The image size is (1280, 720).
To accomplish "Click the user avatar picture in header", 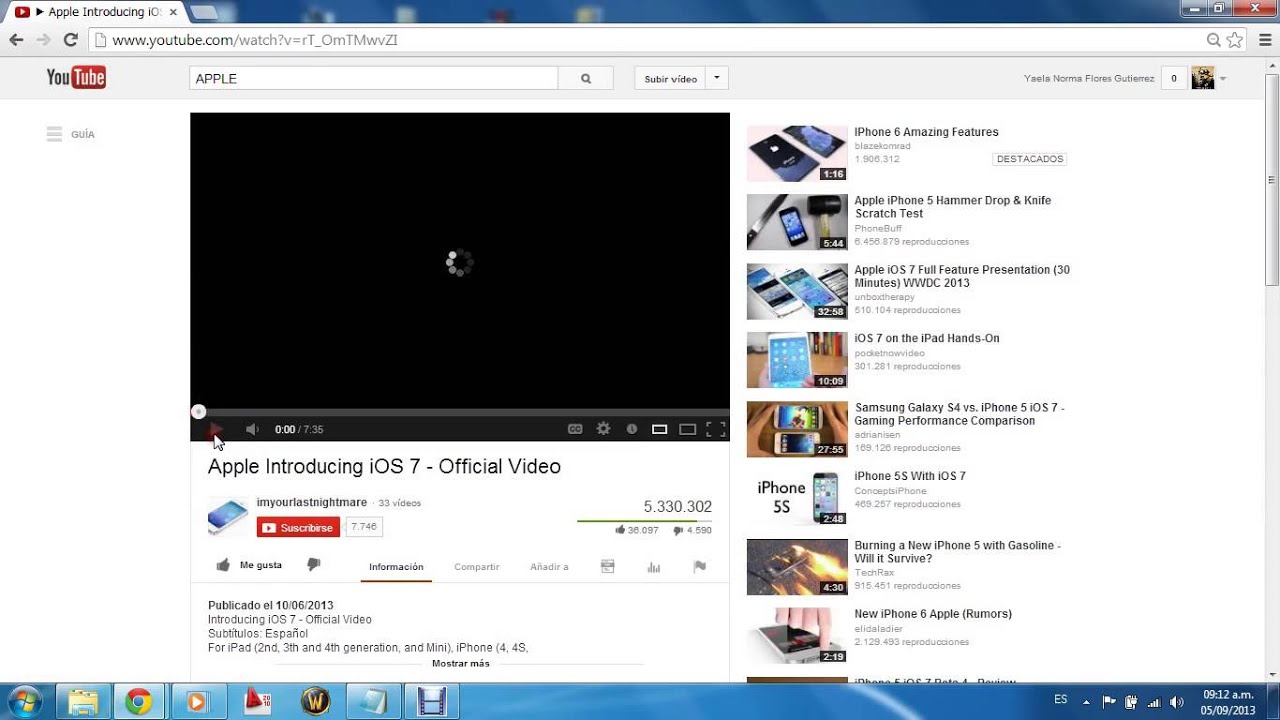I will tap(1203, 78).
